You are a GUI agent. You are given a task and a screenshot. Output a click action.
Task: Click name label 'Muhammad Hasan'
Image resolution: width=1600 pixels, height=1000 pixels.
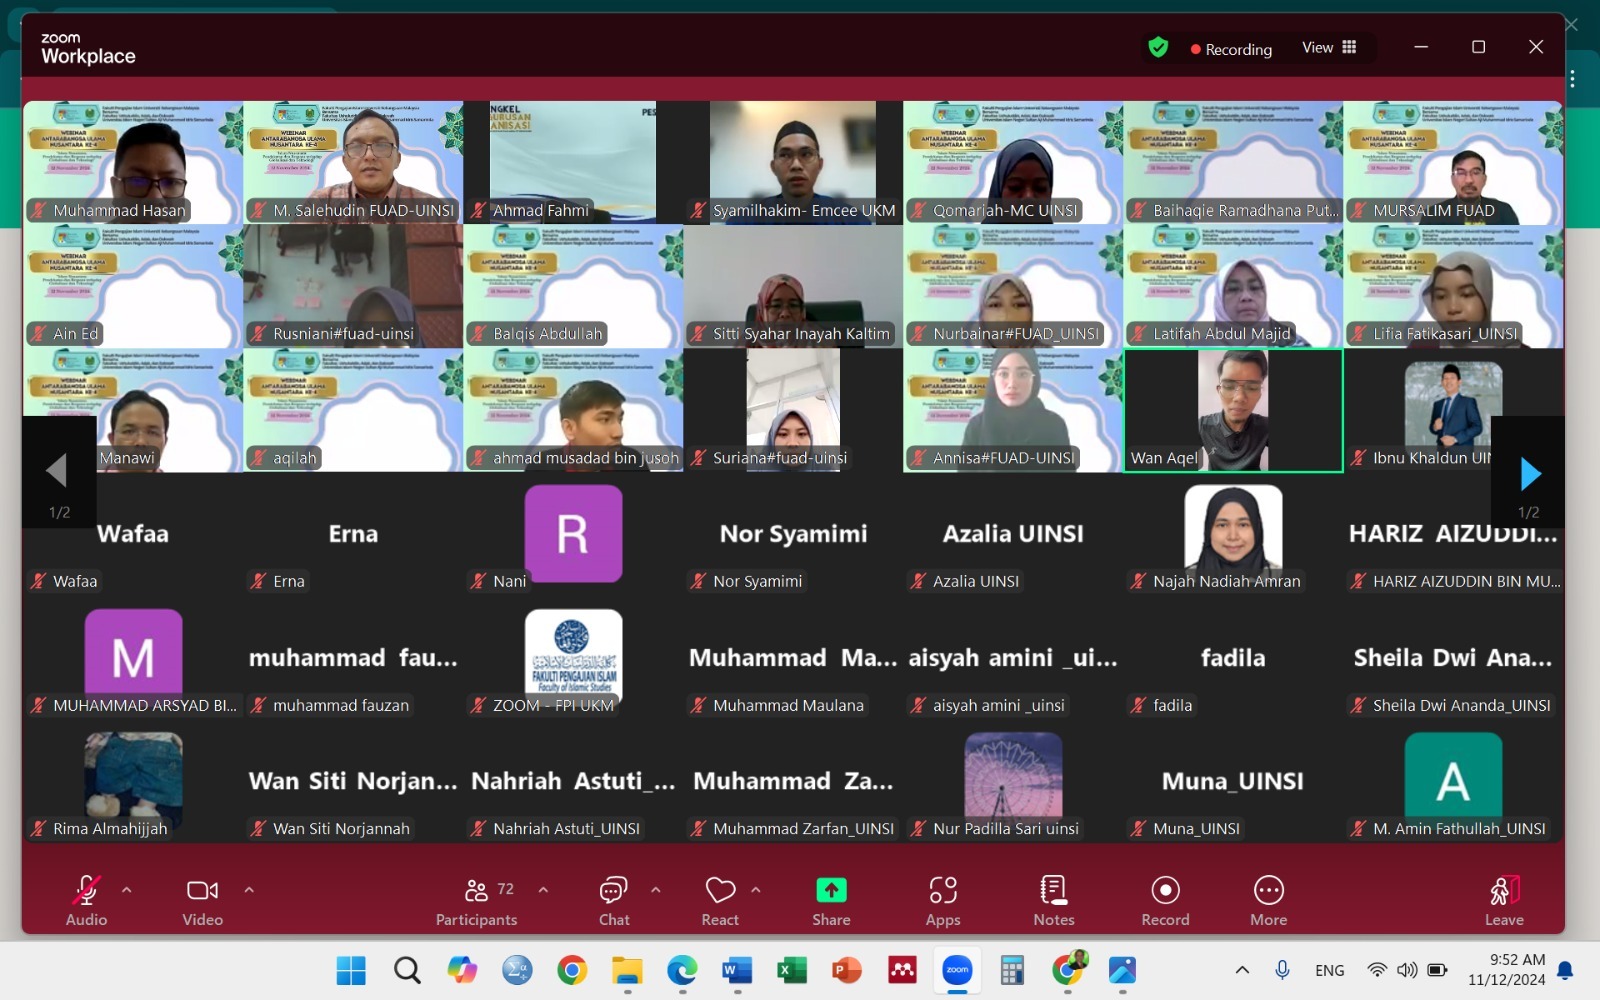point(119,210)
